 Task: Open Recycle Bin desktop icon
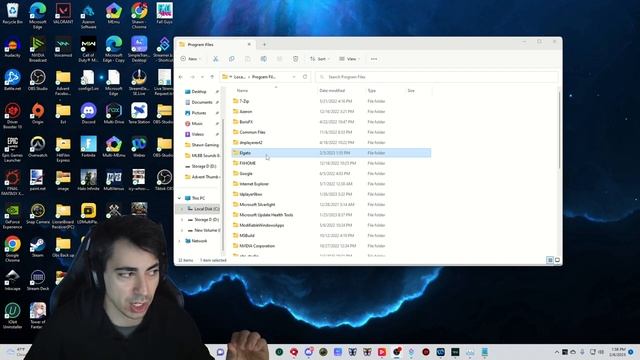(12, 14)
